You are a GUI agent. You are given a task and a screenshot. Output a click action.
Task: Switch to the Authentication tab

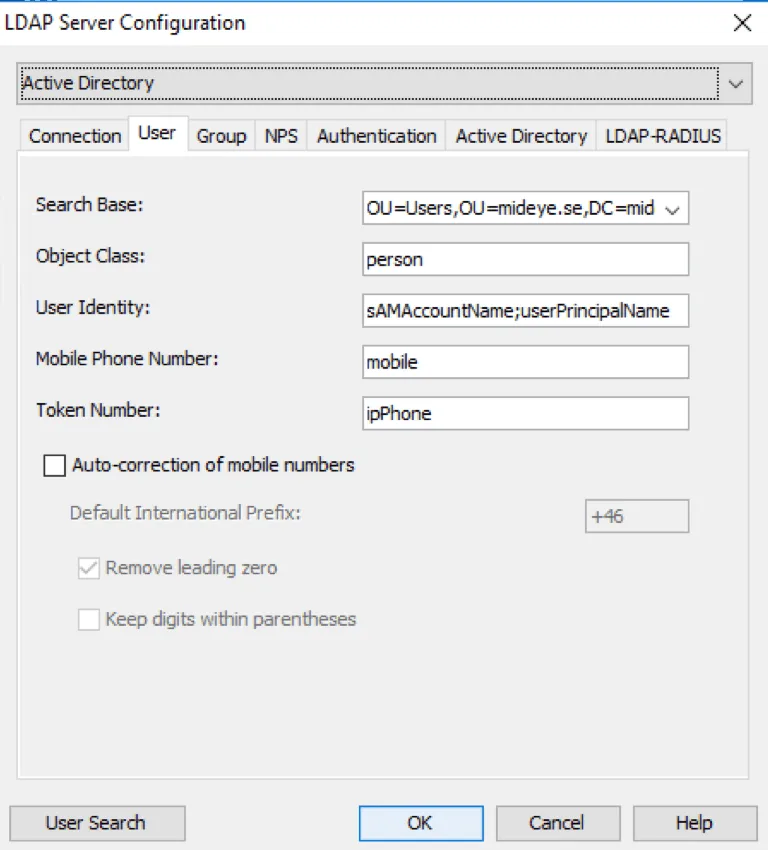pos(375,136)
